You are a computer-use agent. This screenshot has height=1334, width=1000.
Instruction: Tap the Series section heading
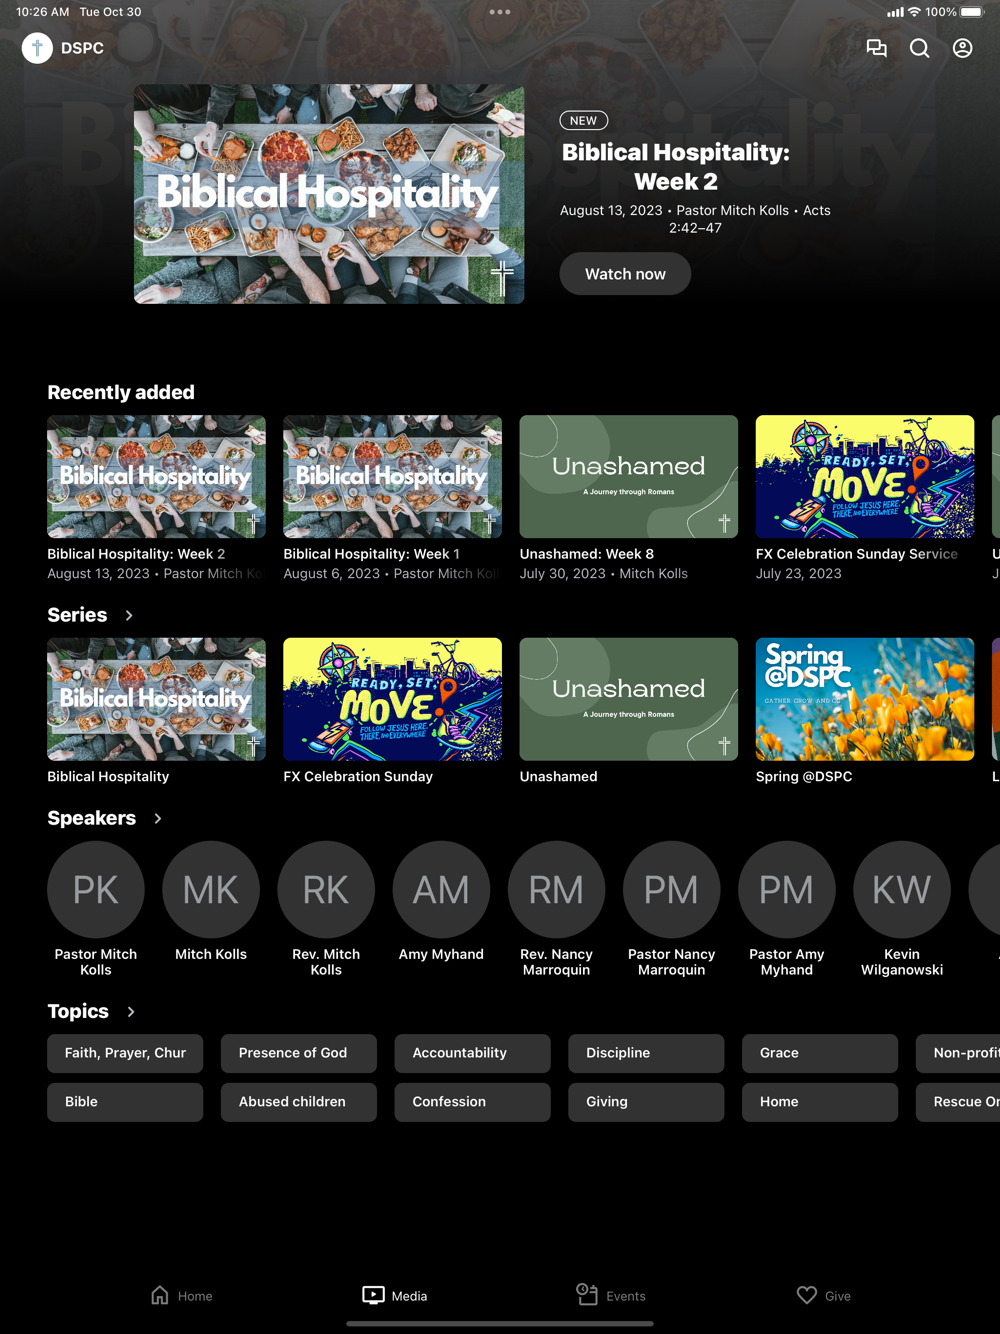point(77,615)
